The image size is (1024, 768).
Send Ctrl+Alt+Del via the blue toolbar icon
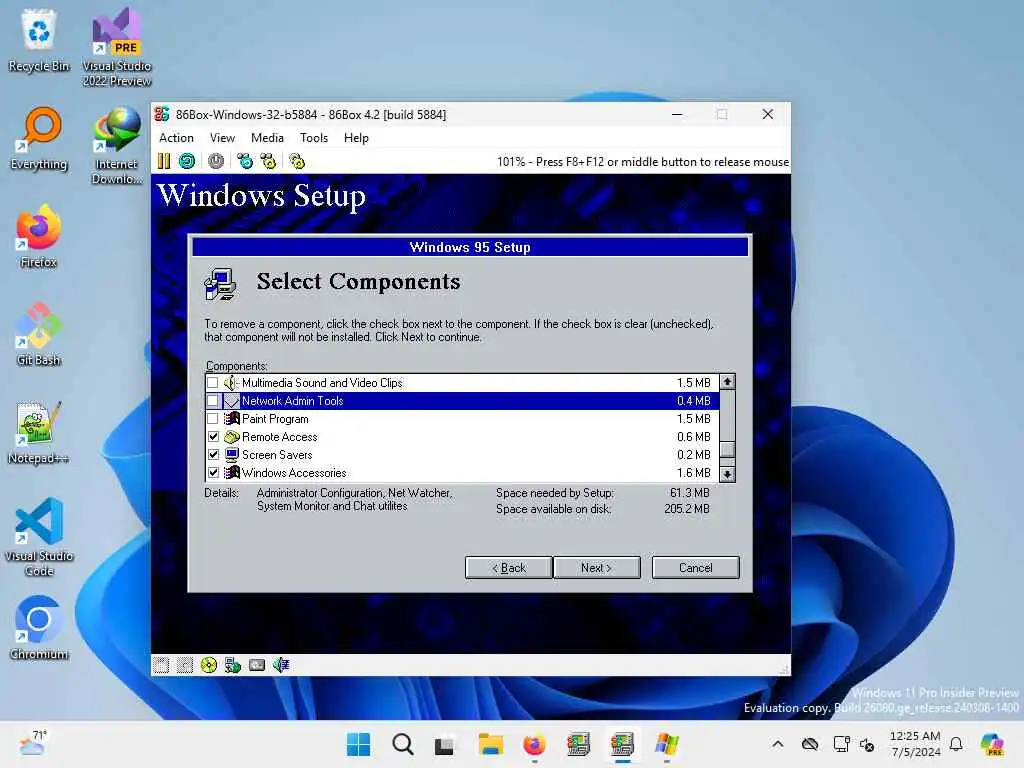click(x=245, y=161)
